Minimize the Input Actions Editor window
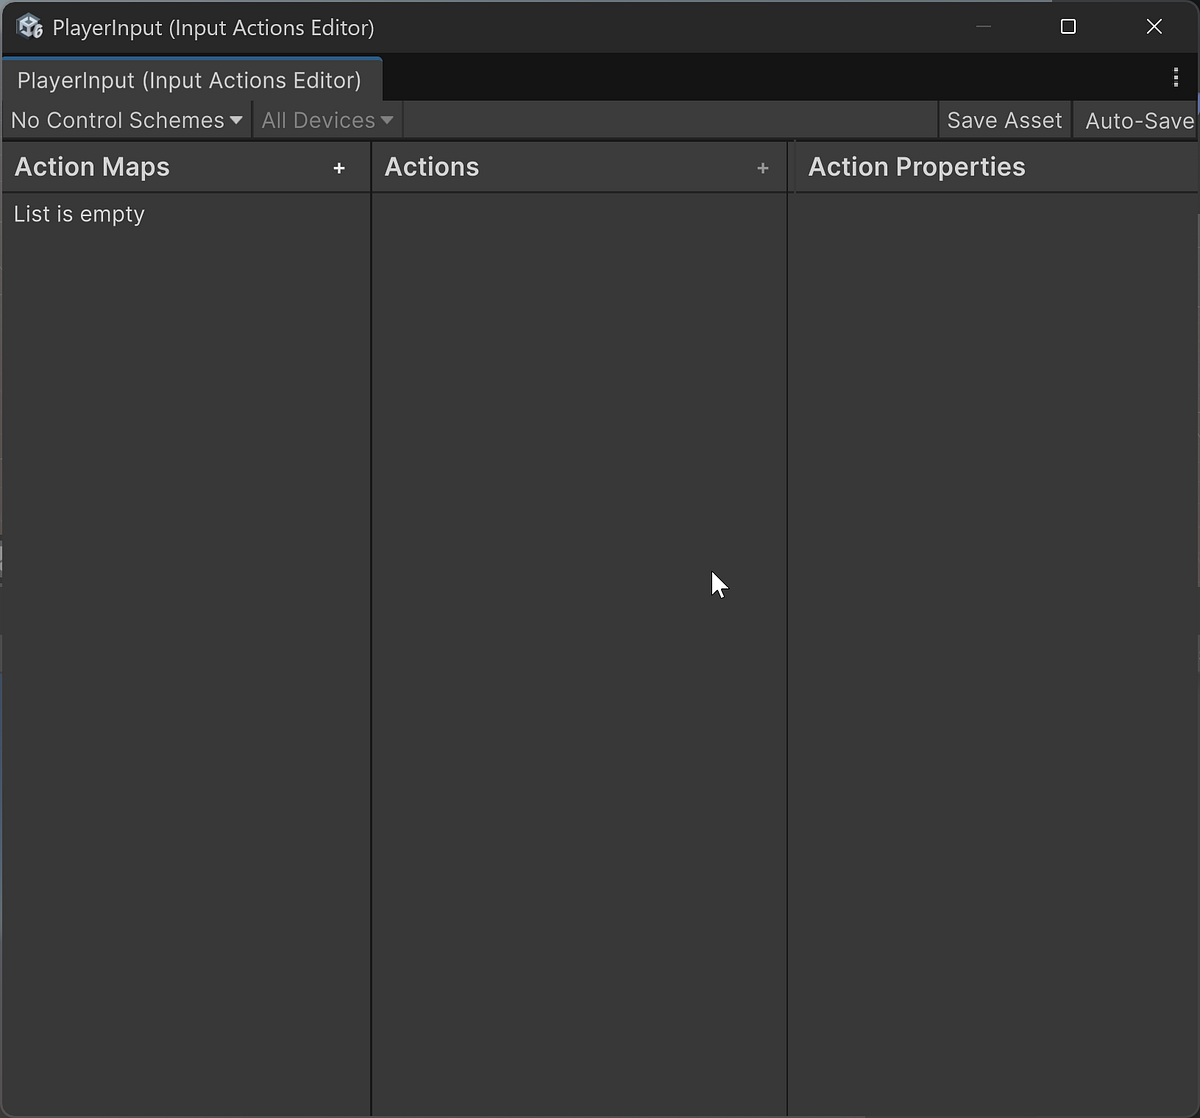The image size is (1200, 1118). [x=982, y=27]
